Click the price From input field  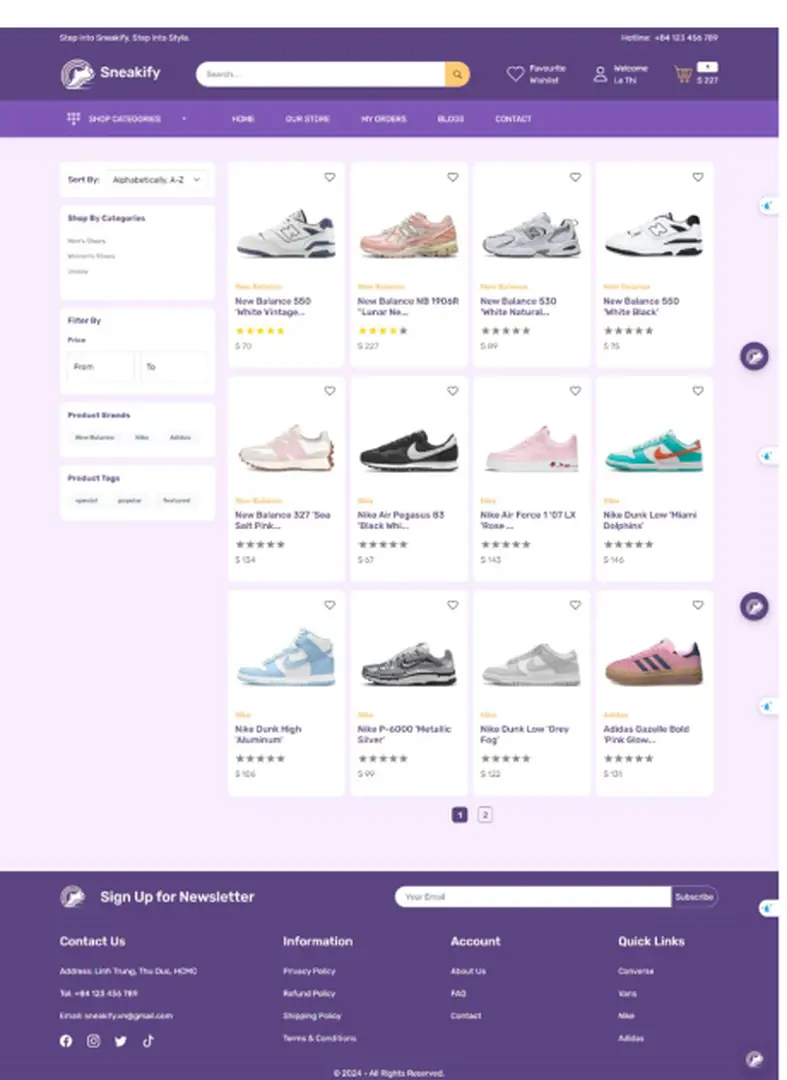coord(100,367)
